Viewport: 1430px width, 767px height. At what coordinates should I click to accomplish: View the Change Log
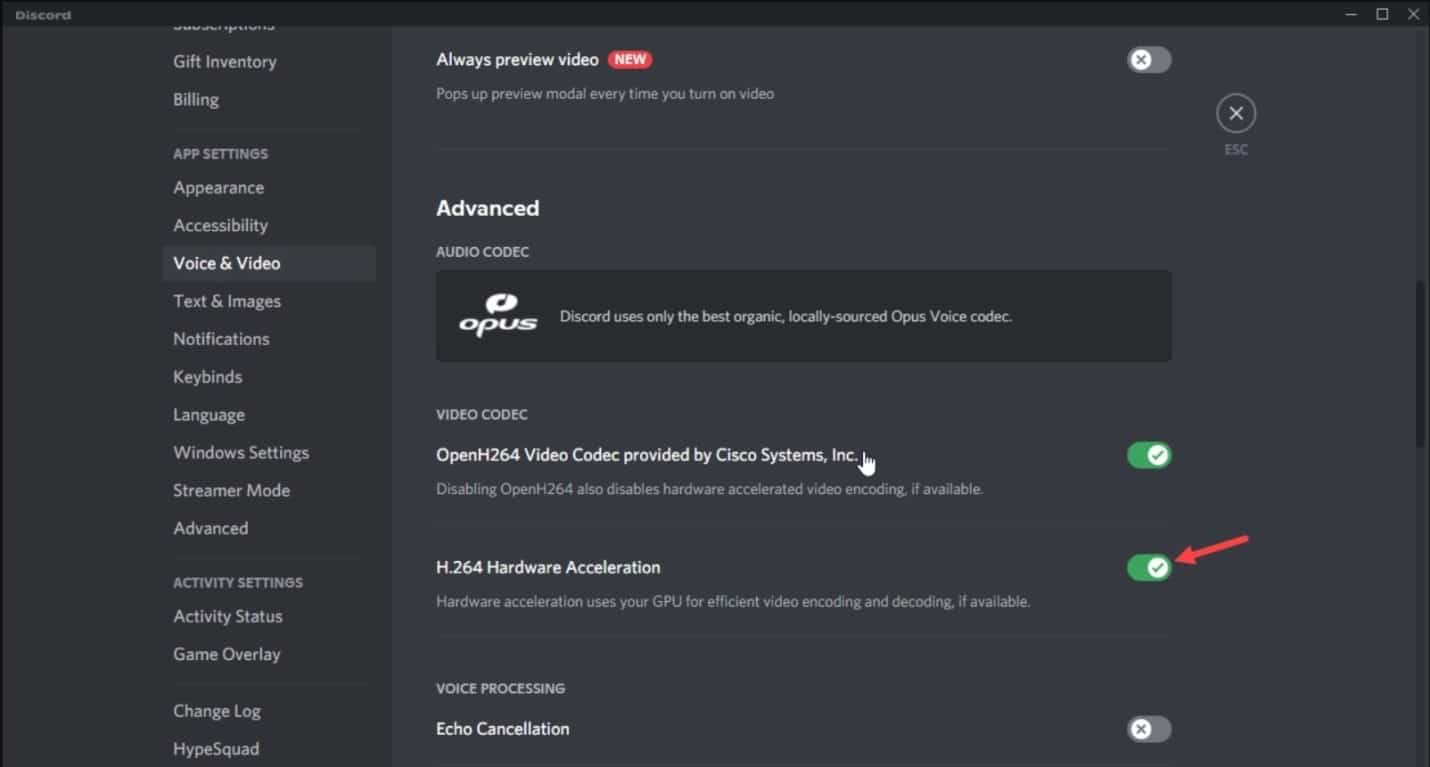pyautogui.click(x=217, y=712)
